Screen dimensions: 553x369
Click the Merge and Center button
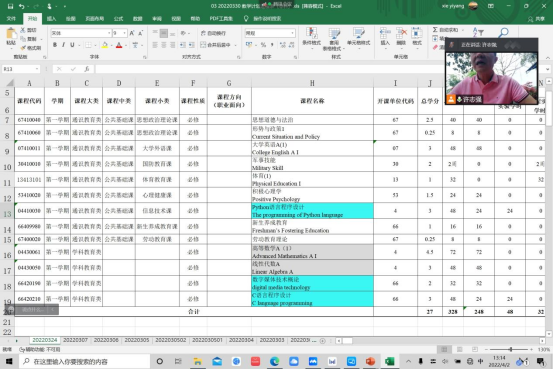click(215, 45)
